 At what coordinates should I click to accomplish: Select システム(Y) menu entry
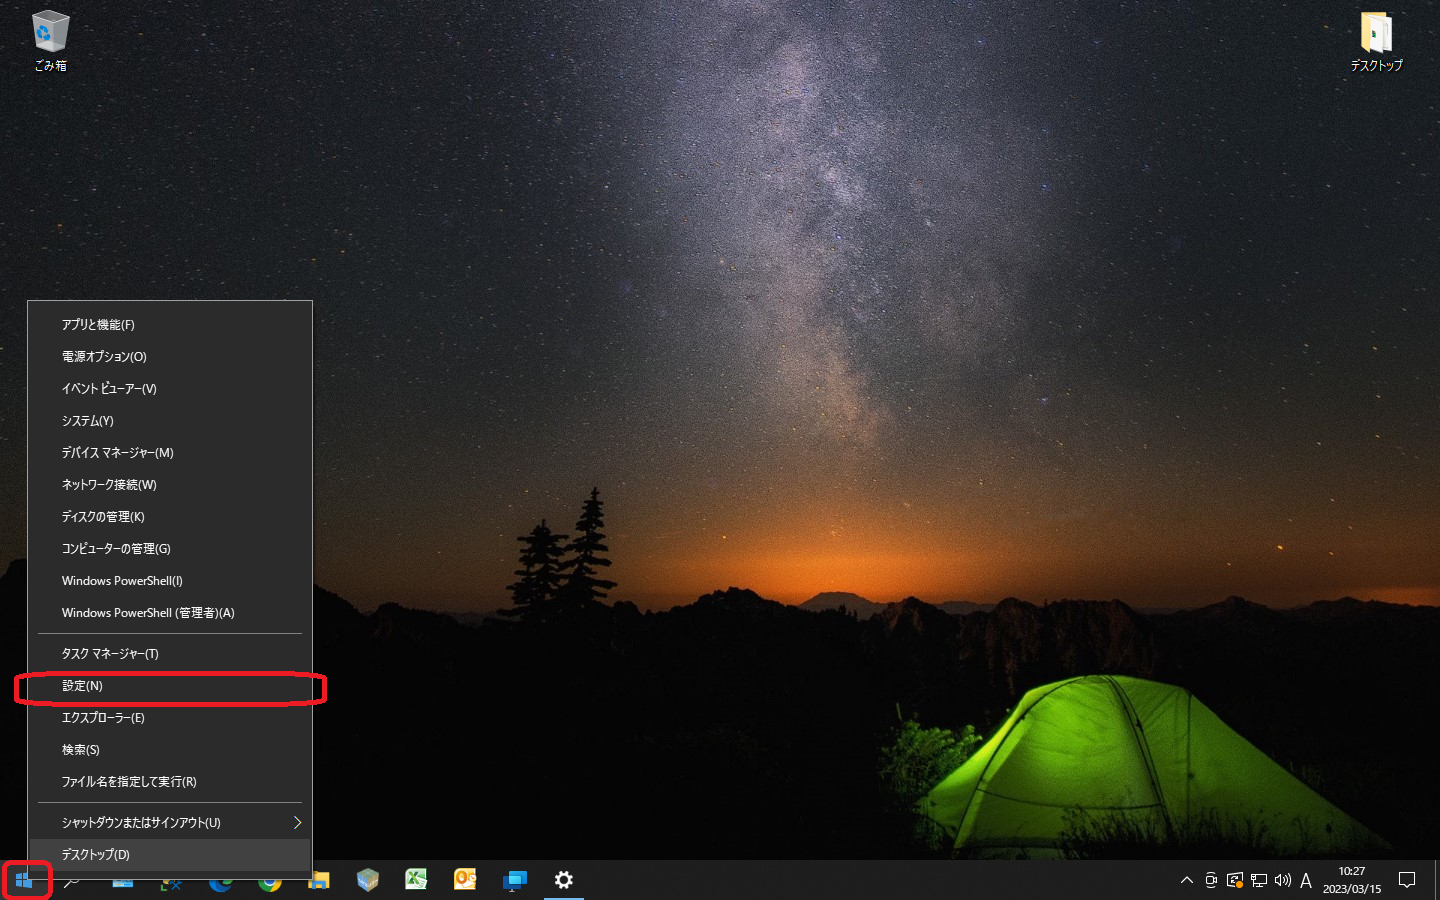(x=170, y=421)
